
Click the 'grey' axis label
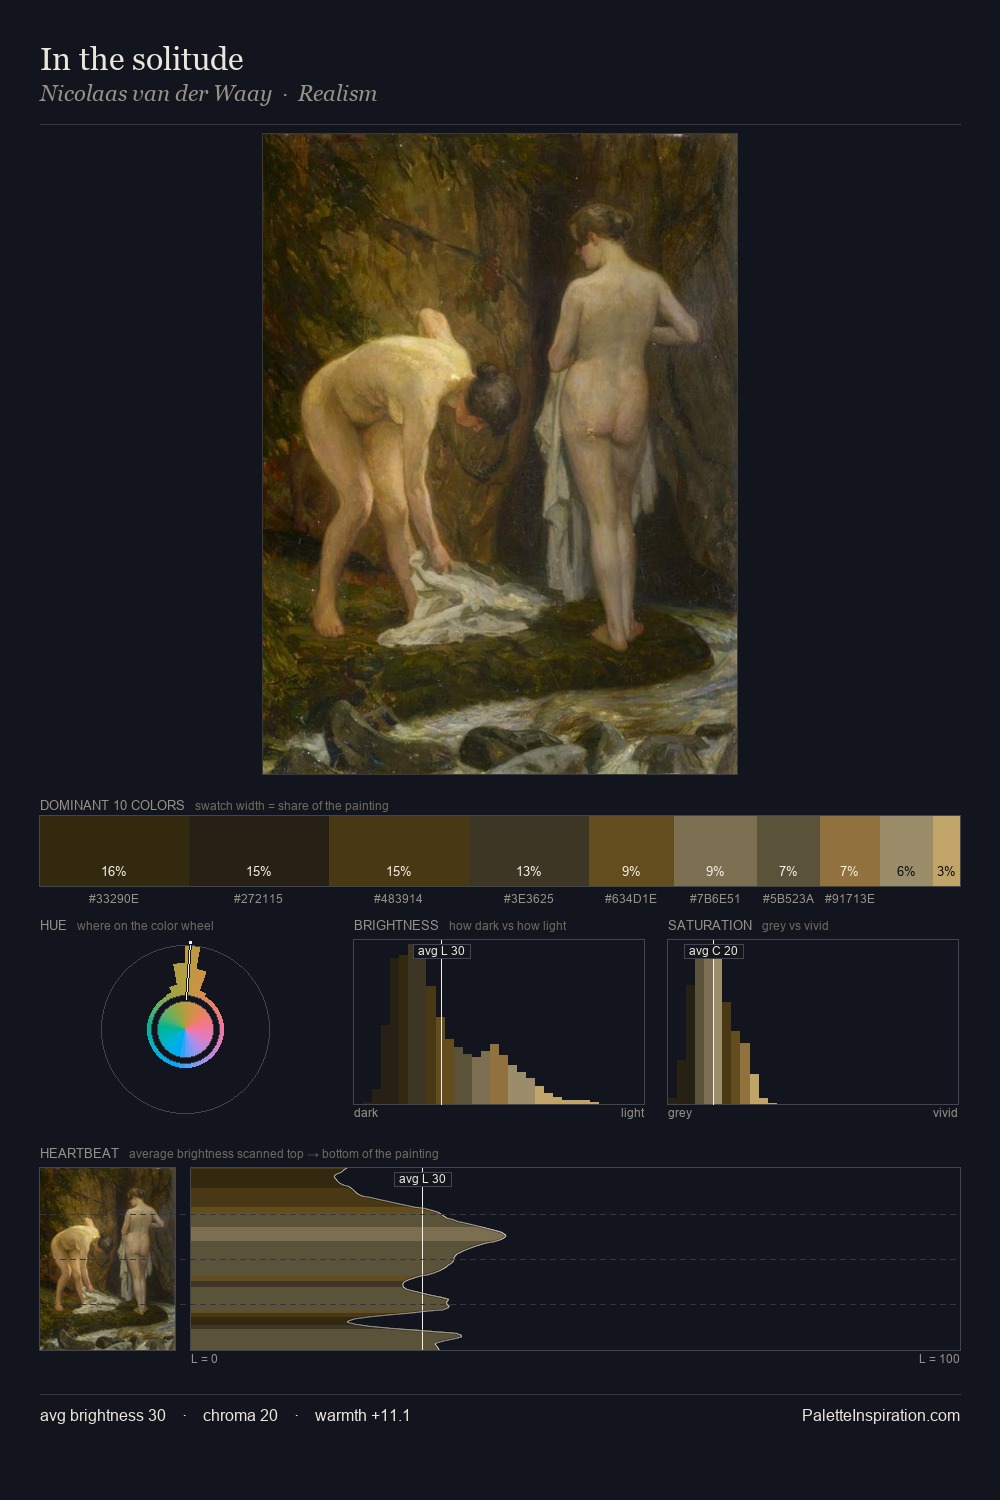point(680,1112)
